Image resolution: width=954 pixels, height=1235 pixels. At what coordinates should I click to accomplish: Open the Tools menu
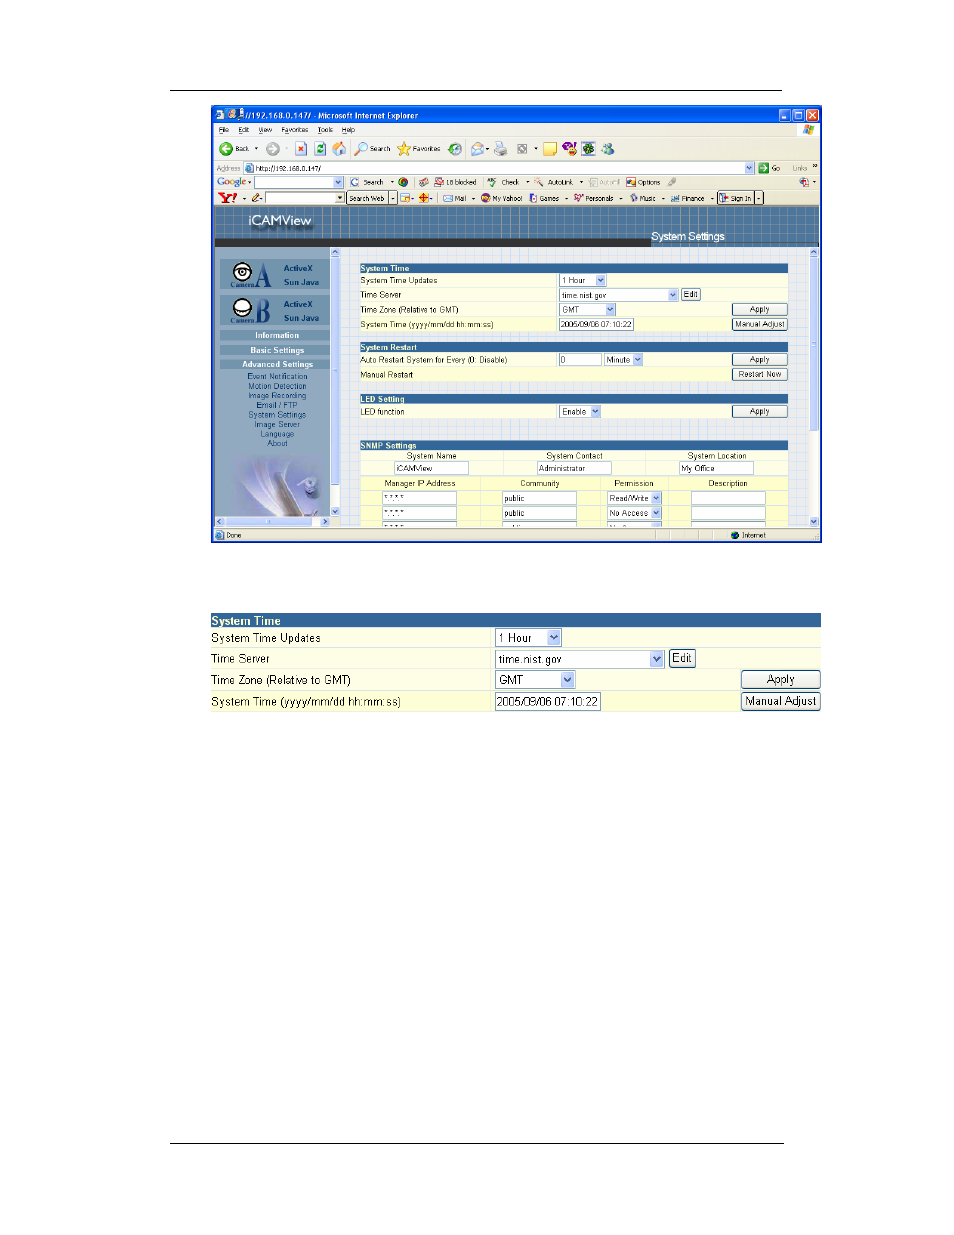tap(325, 130)
